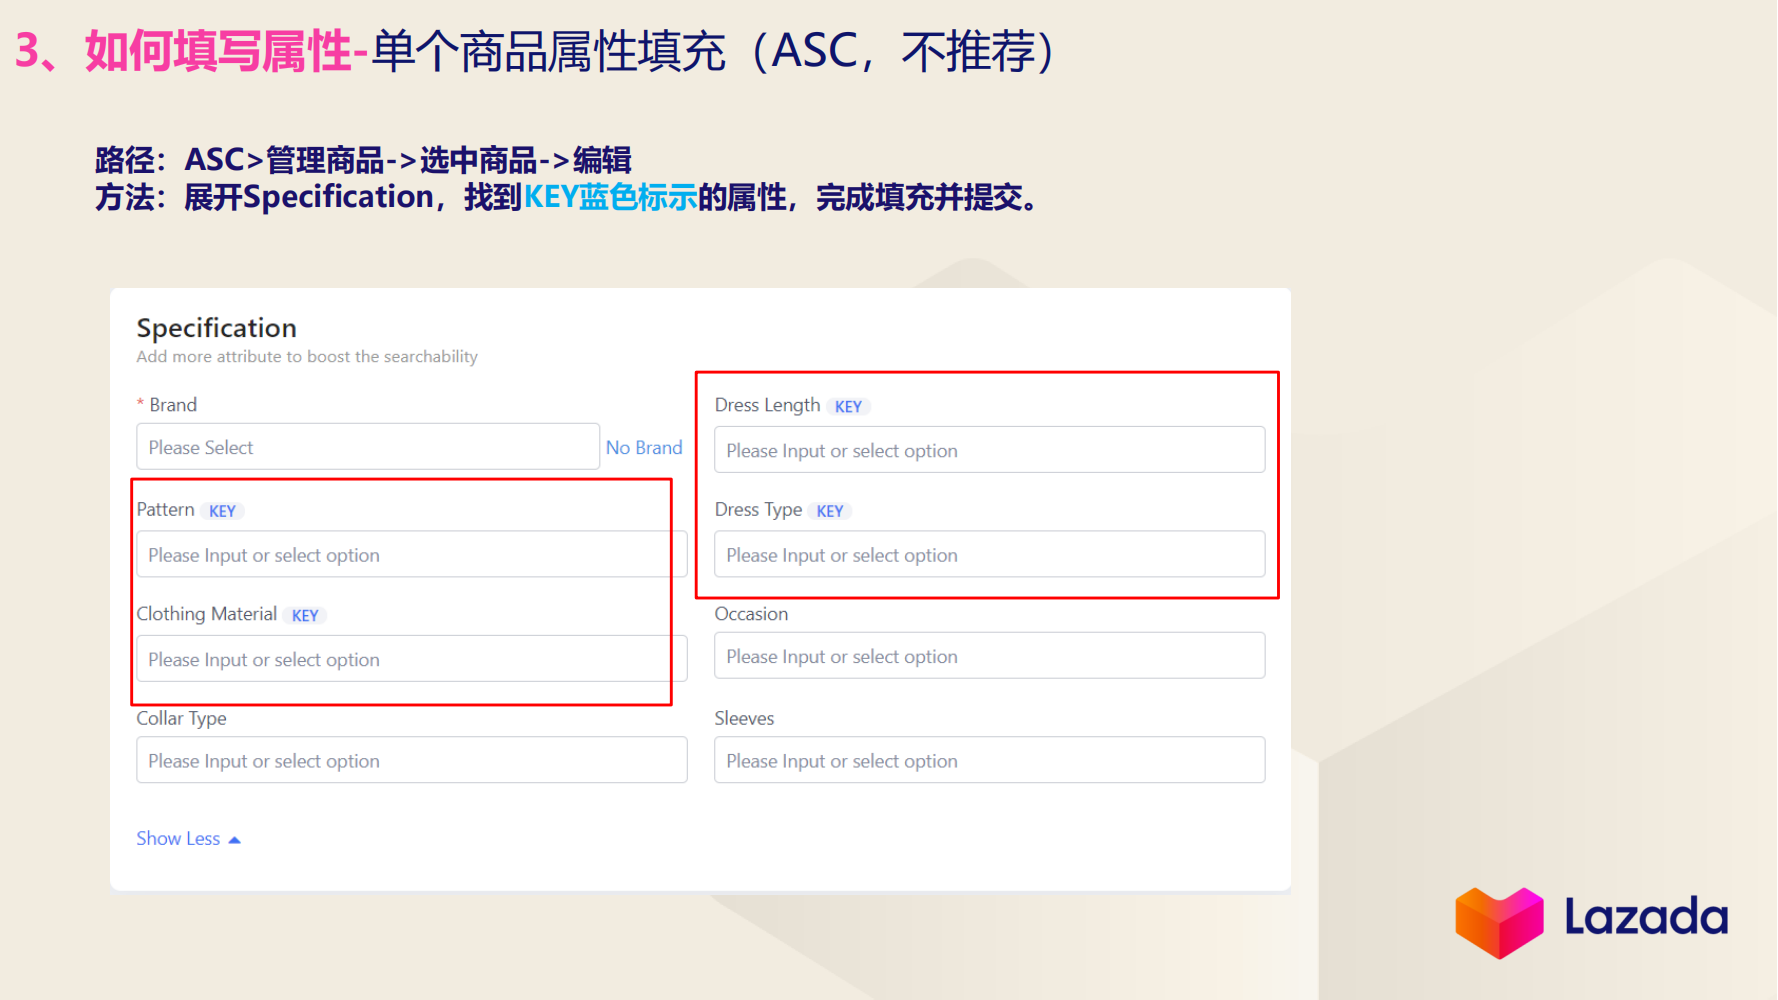Screen dimensions: 1778x1000
Task: Click the Collar Type input field
Action: (x=410, y=760)
